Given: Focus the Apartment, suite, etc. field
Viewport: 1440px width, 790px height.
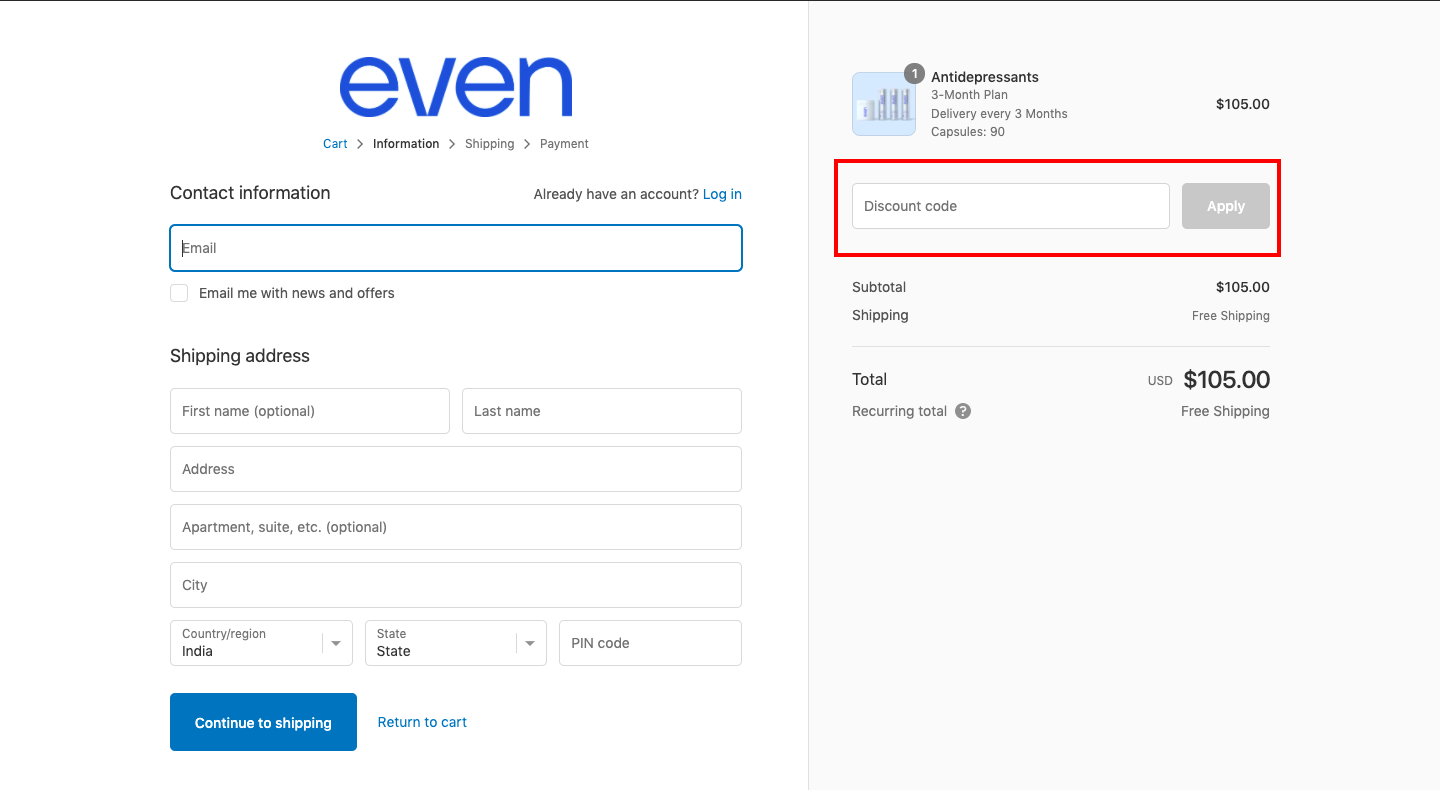Looking at the screenshot, I should pyautogui.click(x=456, y=527).
